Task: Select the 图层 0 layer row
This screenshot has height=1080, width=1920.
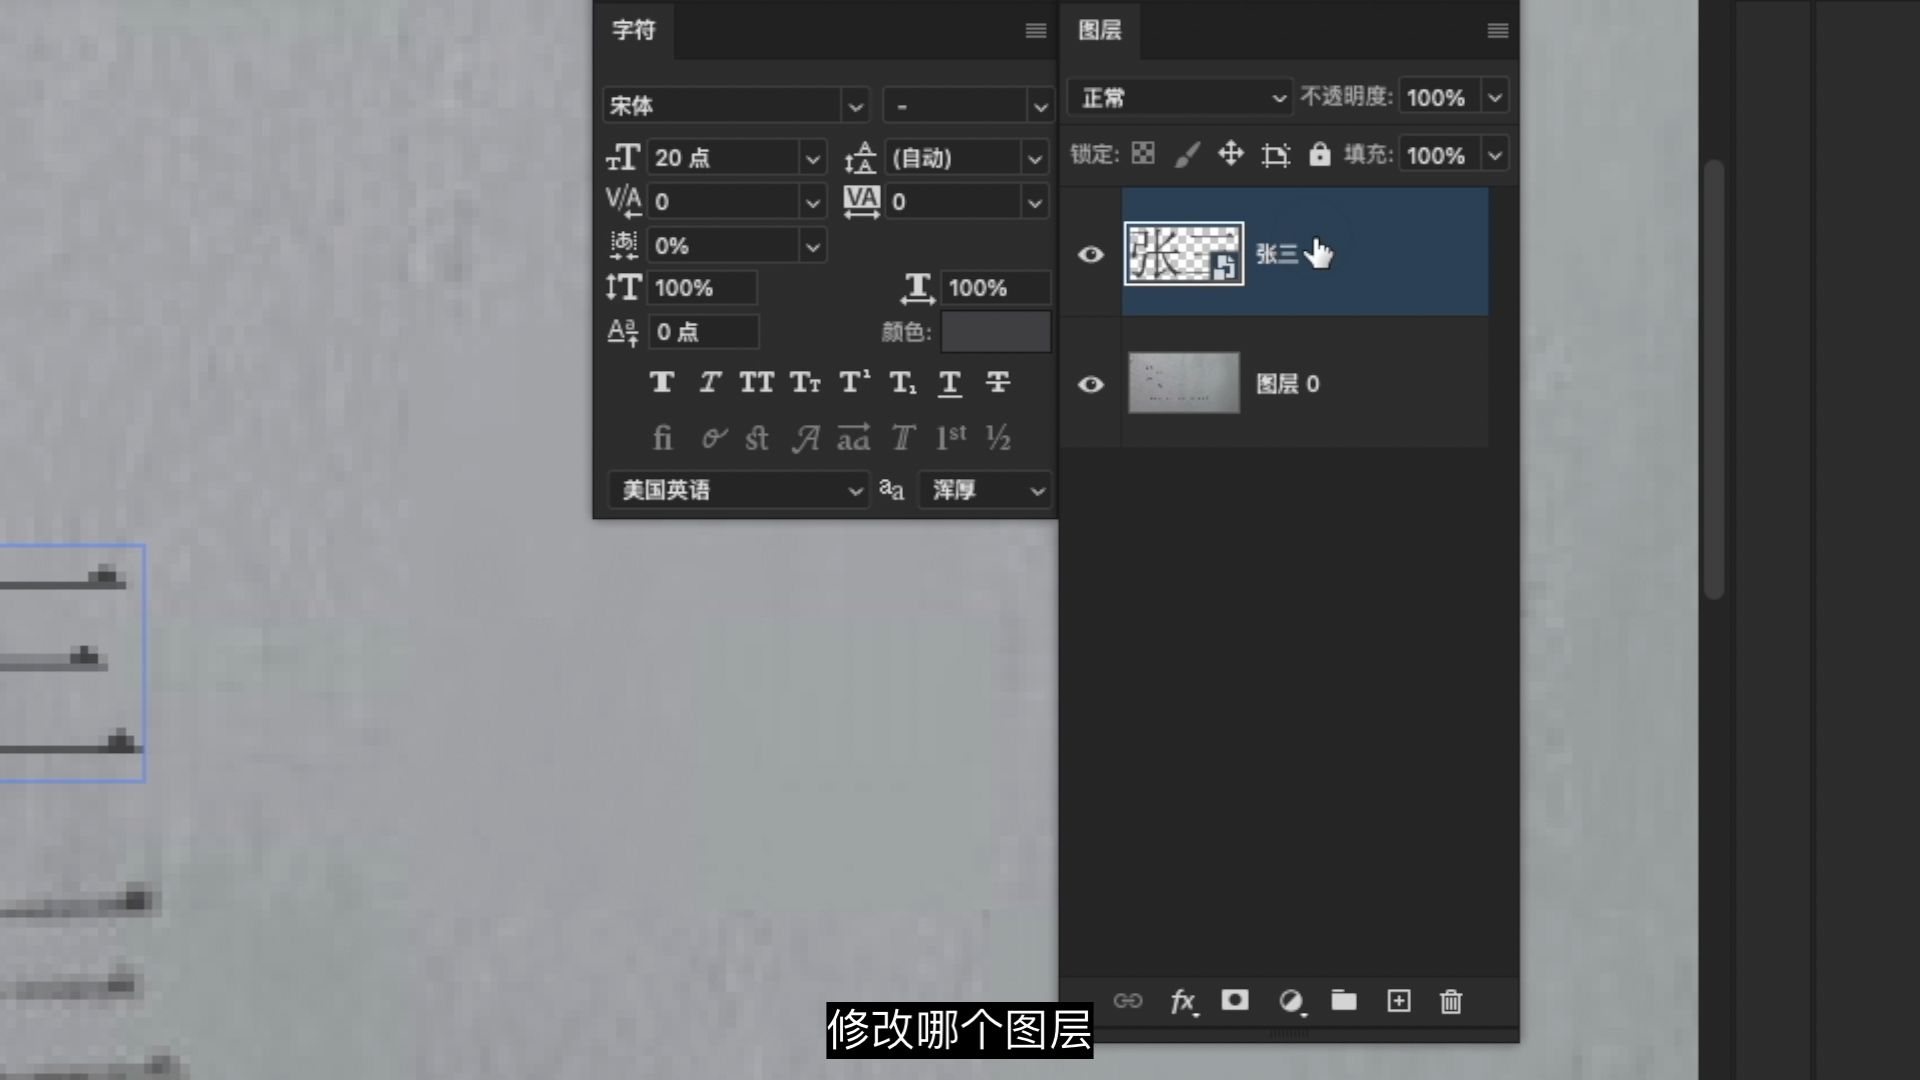Action: click(1380, 384)
